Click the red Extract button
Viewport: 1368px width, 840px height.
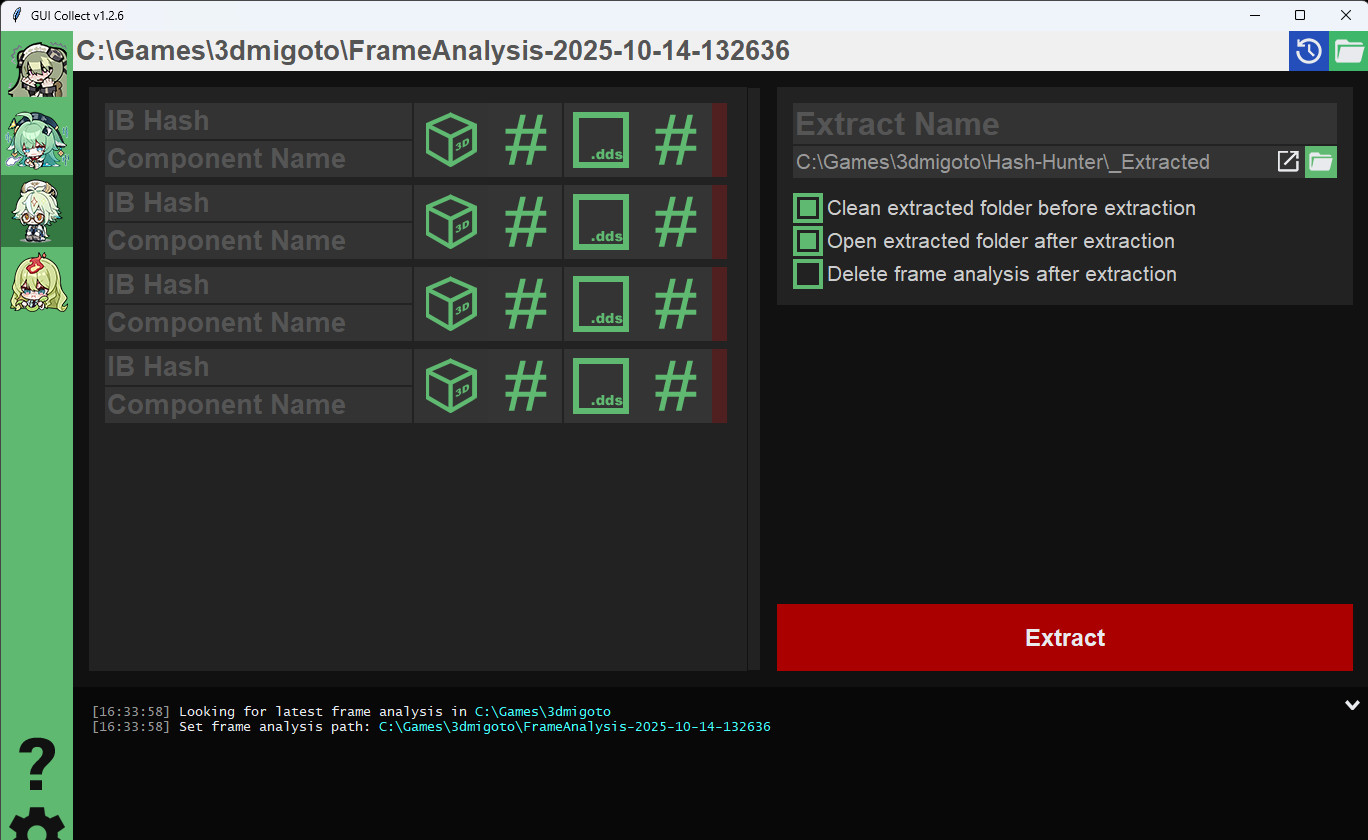tap(1065, 638)
